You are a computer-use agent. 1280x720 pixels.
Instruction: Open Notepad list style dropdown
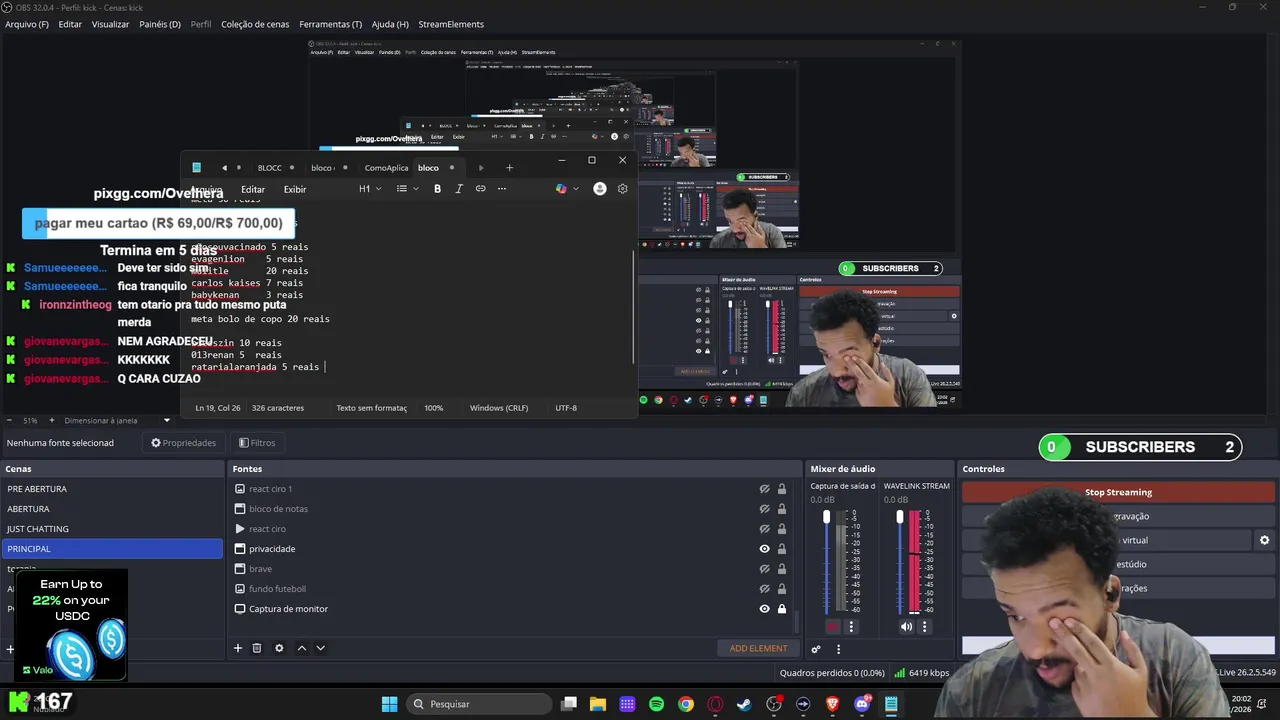pos(407,189)
